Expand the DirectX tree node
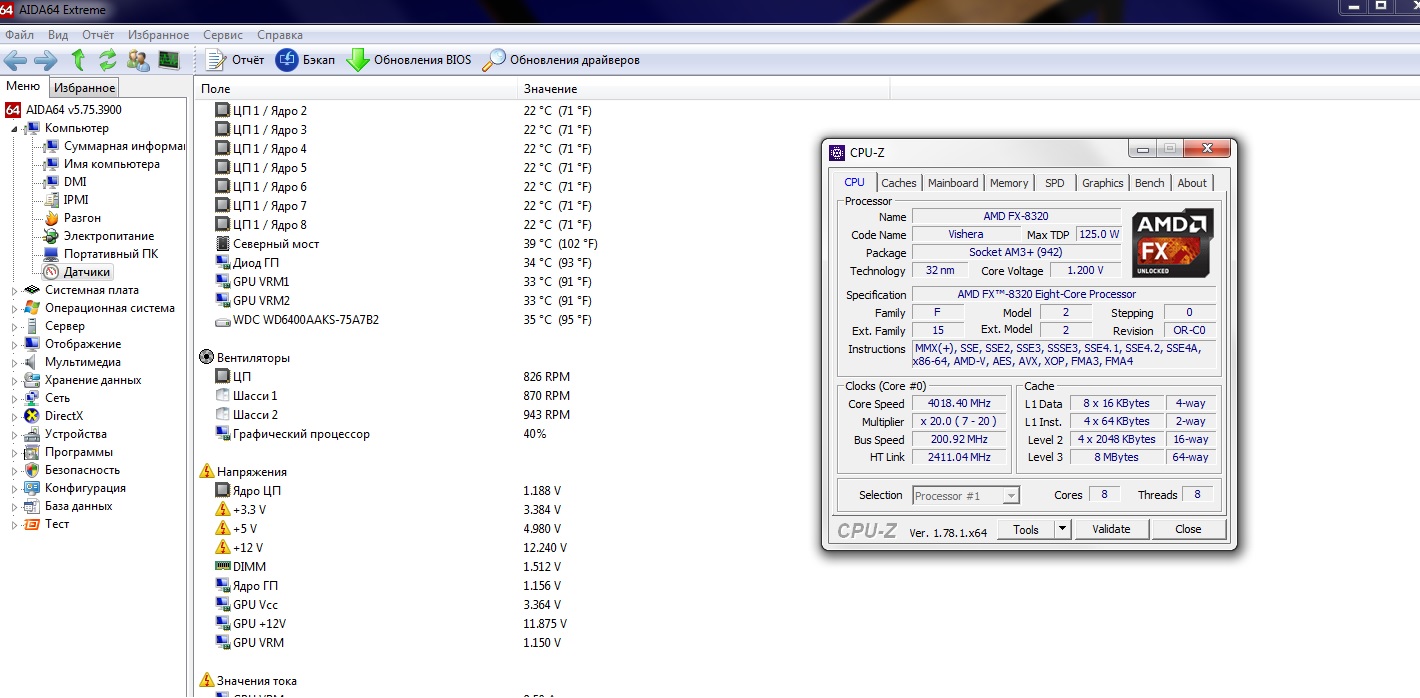This screenshot has width=1420, height=698. point(14,417)
